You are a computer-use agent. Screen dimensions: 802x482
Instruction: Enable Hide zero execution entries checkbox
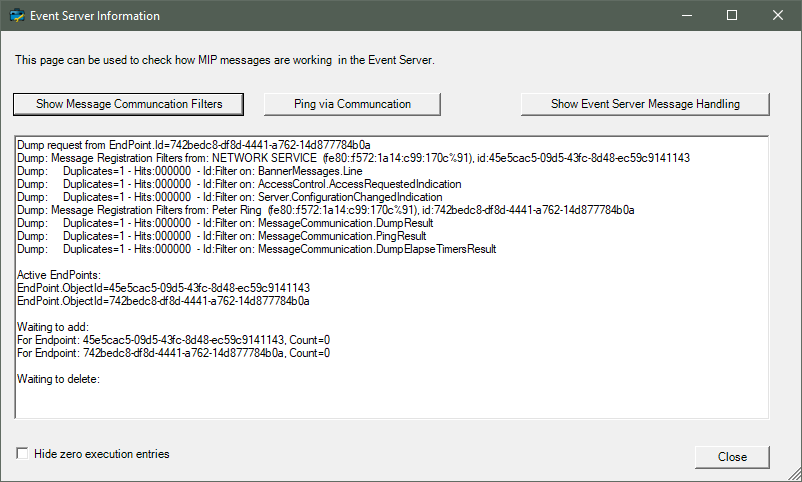tap(22, 453)
